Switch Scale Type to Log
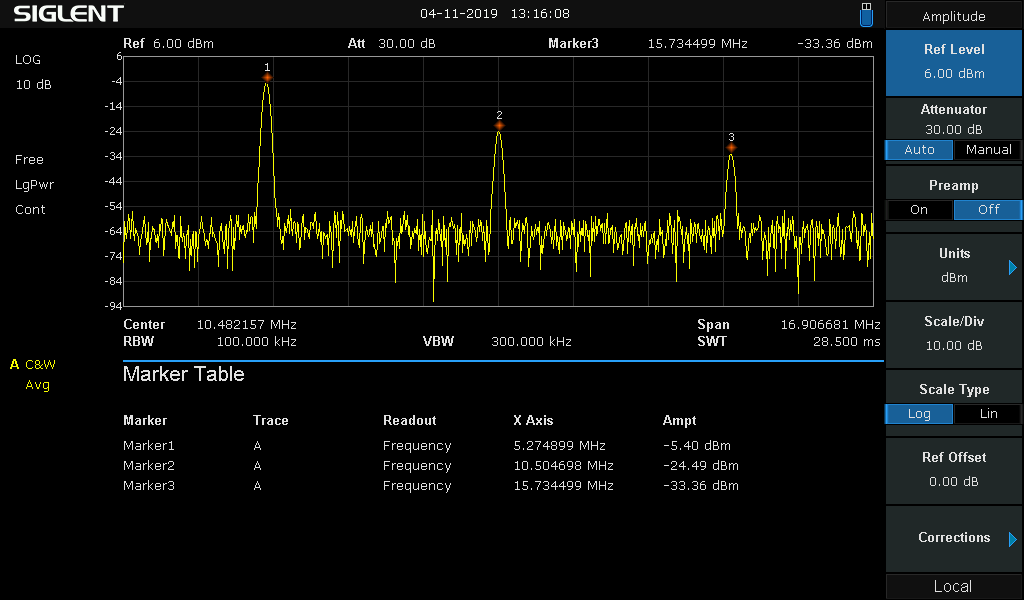1024x600 pixels. [919, 413]
